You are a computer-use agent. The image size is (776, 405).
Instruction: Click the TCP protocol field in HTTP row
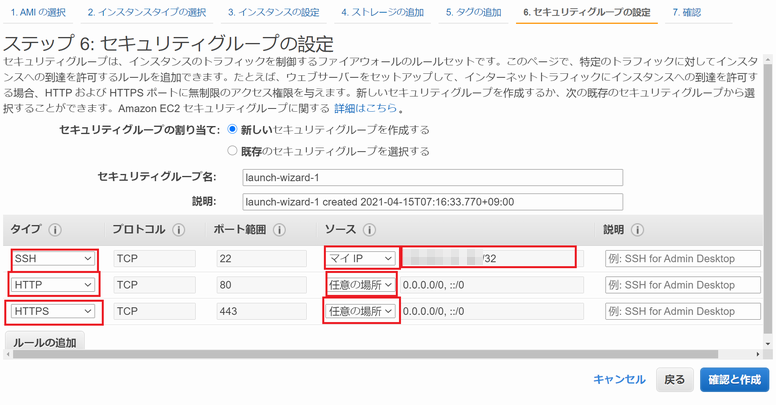[154, 285]
